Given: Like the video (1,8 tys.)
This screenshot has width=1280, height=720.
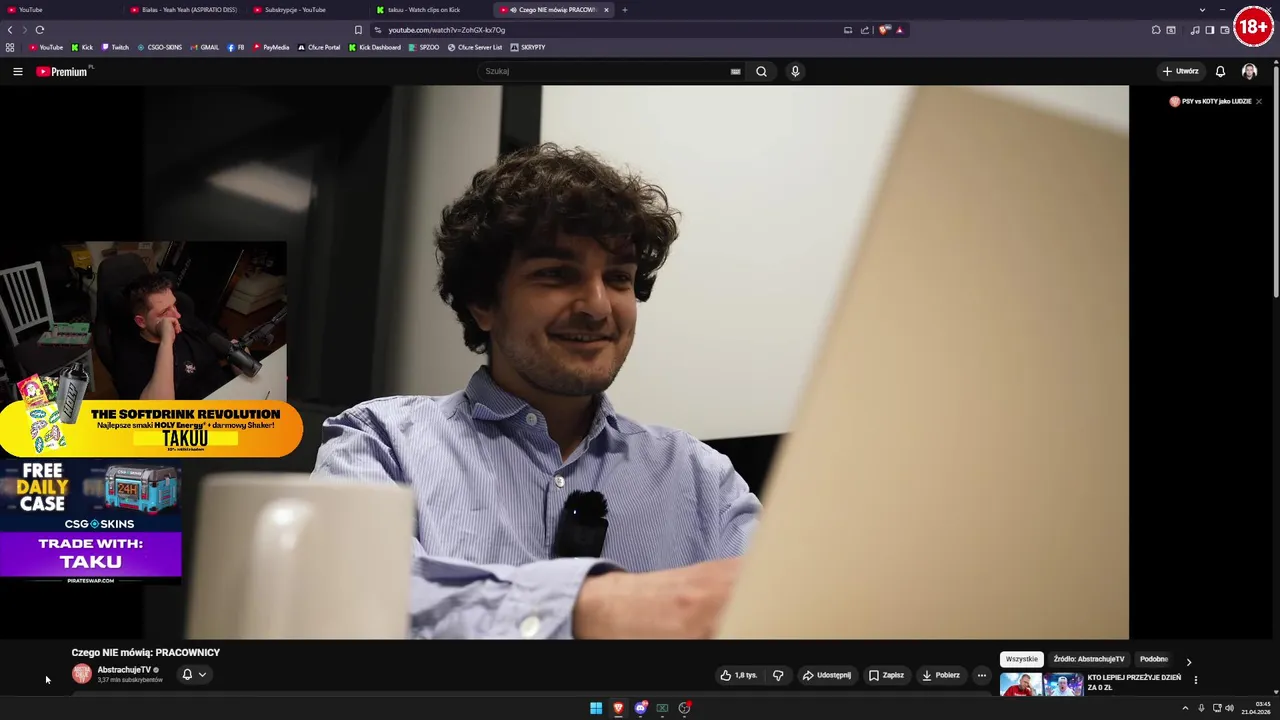Looking at the screenshot, I should click(739, 675).
